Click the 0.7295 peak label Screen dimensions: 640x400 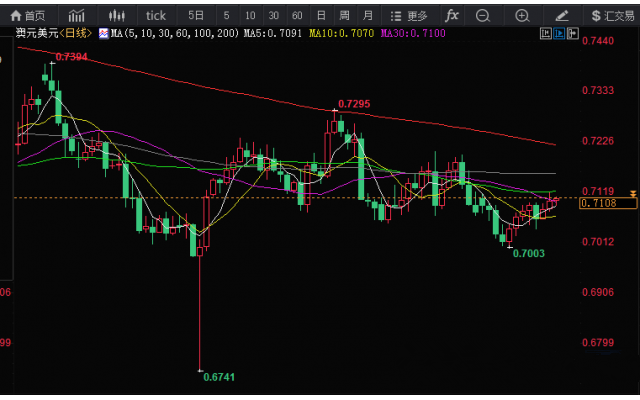(354, 104)
